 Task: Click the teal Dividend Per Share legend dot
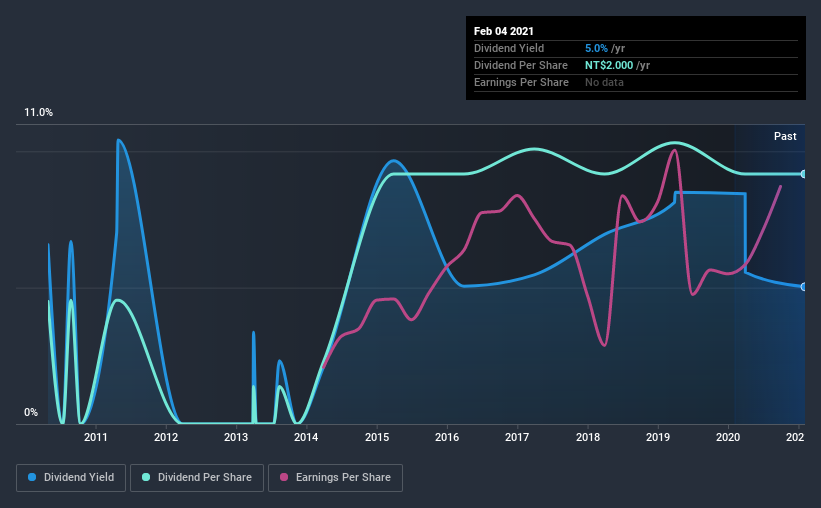[x=146, y=477]
